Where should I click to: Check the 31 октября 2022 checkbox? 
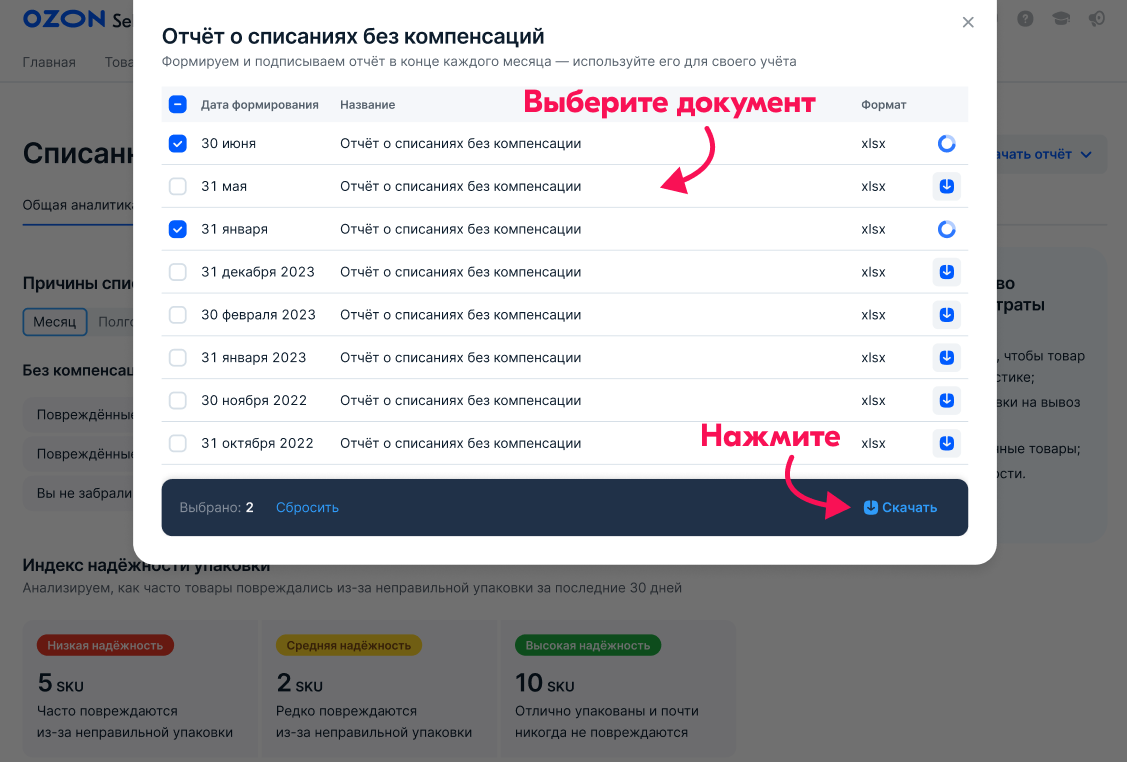[178, 443]
